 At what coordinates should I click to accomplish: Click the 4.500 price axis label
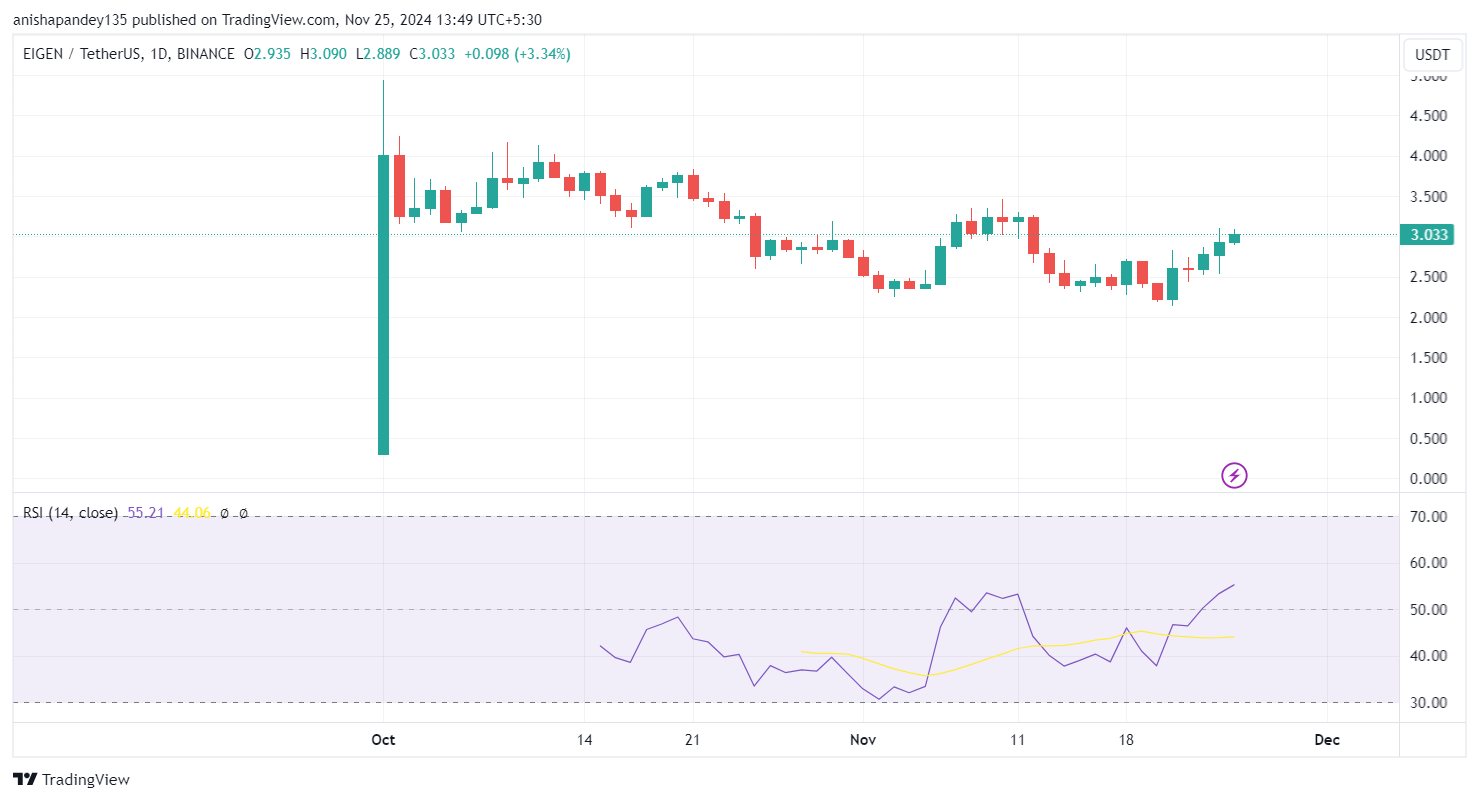coord(1428,116)
